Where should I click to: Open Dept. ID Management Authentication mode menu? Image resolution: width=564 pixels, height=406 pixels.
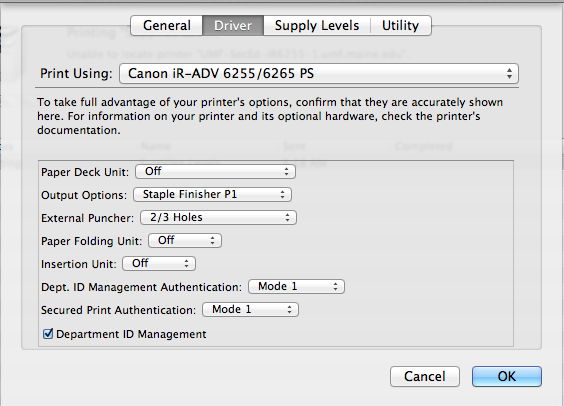pos(296,287)
